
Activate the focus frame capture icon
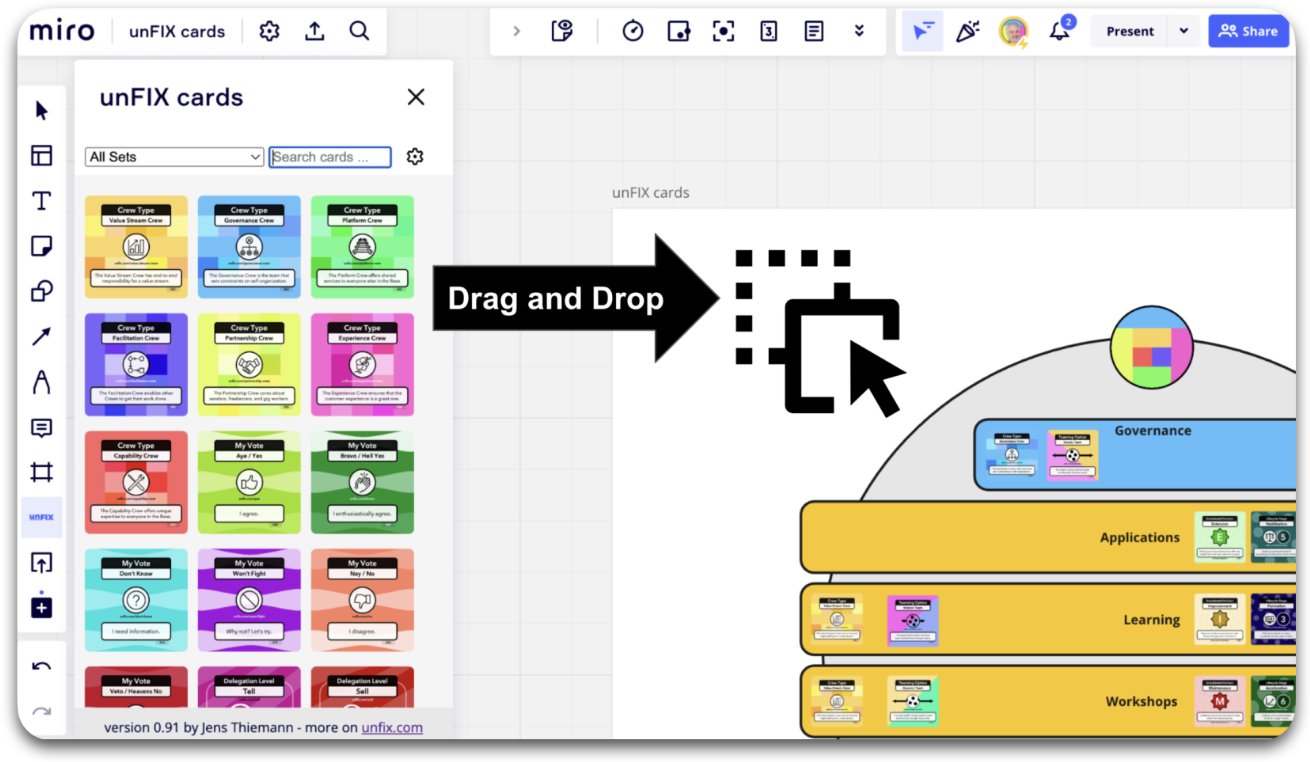click(x=723, y=31)
